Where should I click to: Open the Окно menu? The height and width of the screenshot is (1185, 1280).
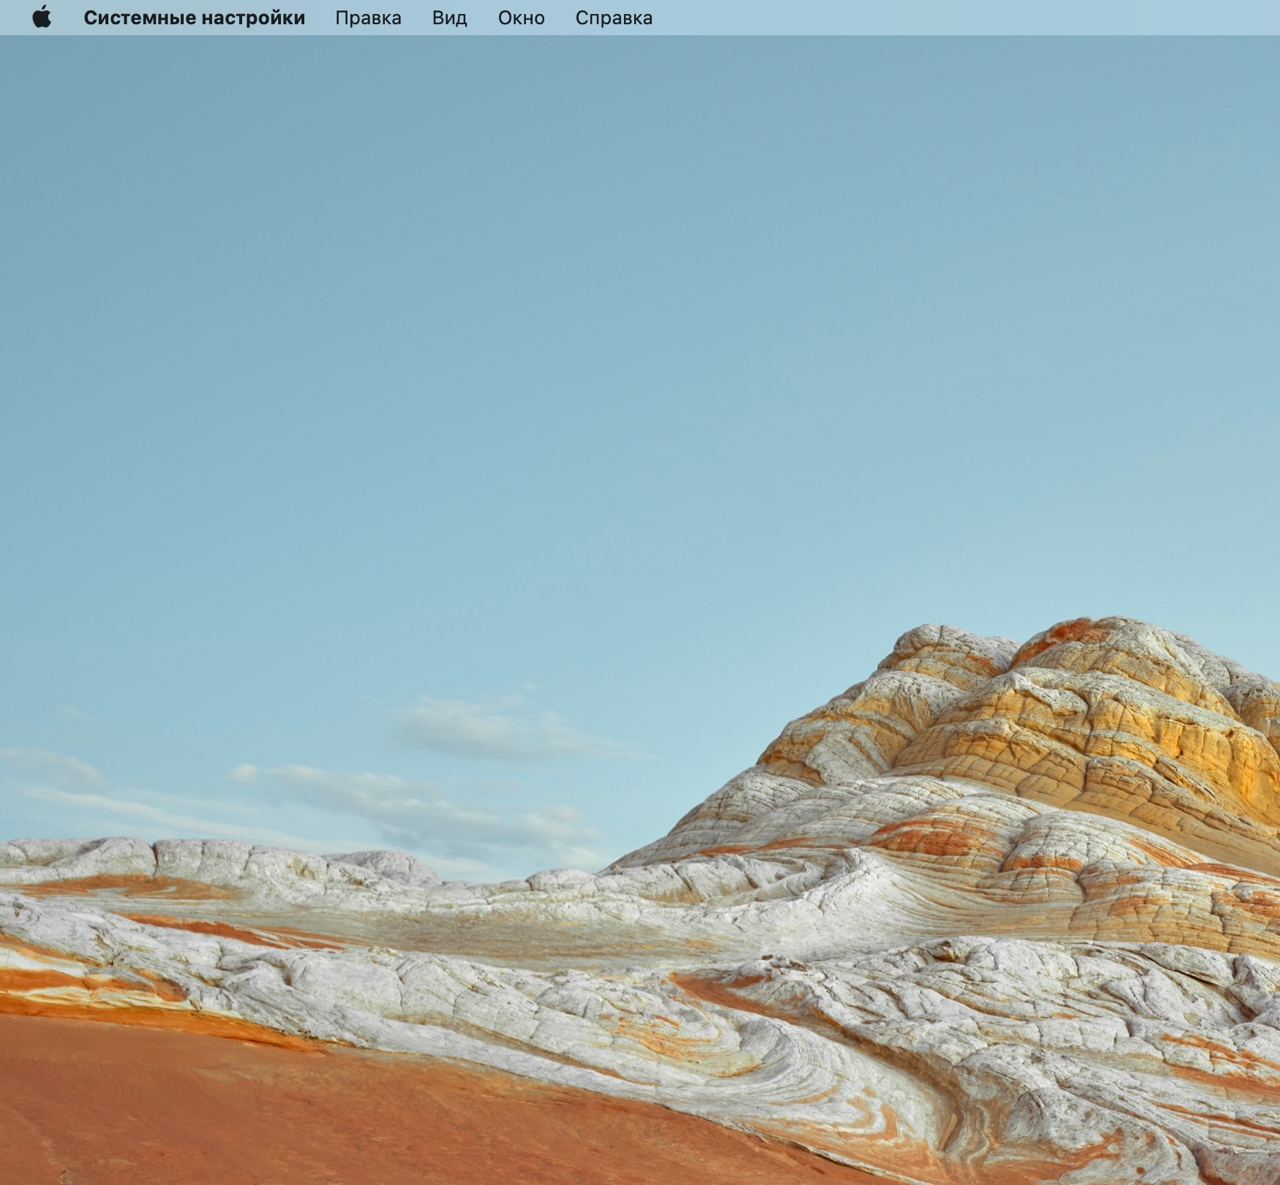pos(521,17)
